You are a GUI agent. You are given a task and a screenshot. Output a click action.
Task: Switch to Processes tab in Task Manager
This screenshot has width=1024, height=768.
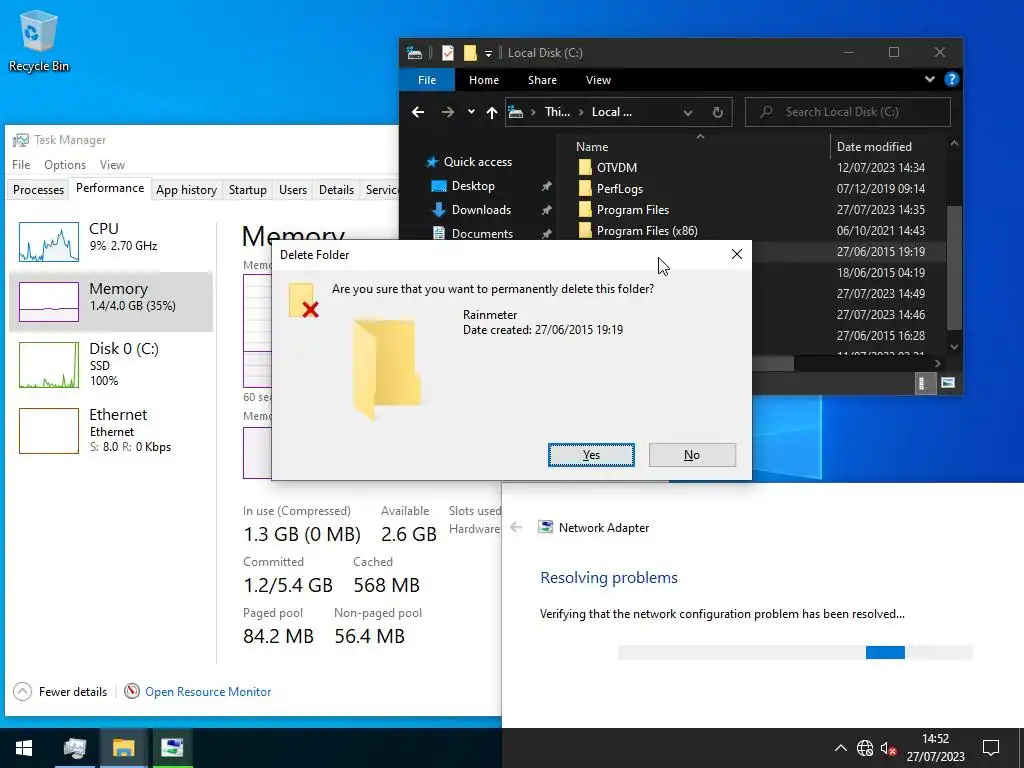[39, 190]
